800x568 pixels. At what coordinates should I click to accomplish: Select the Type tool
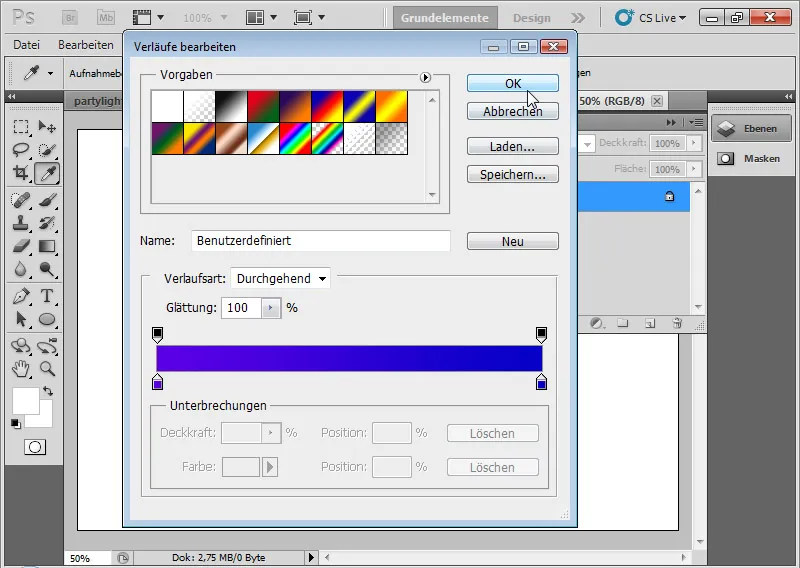click(x=47, y=296)
